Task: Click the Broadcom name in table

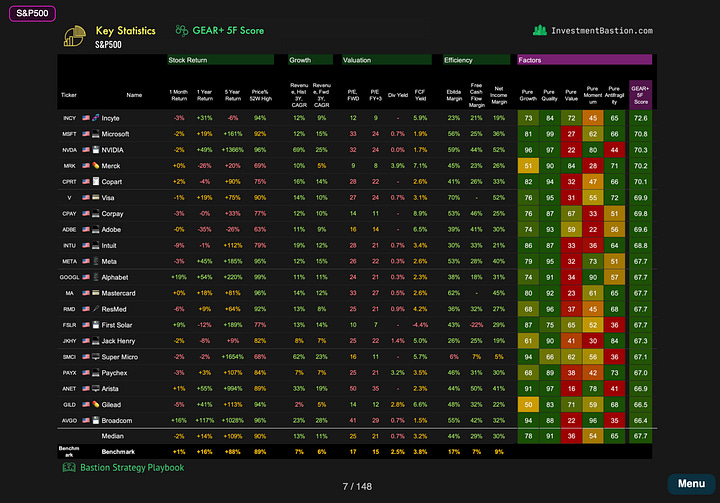Action: click(x=117, y=420)
